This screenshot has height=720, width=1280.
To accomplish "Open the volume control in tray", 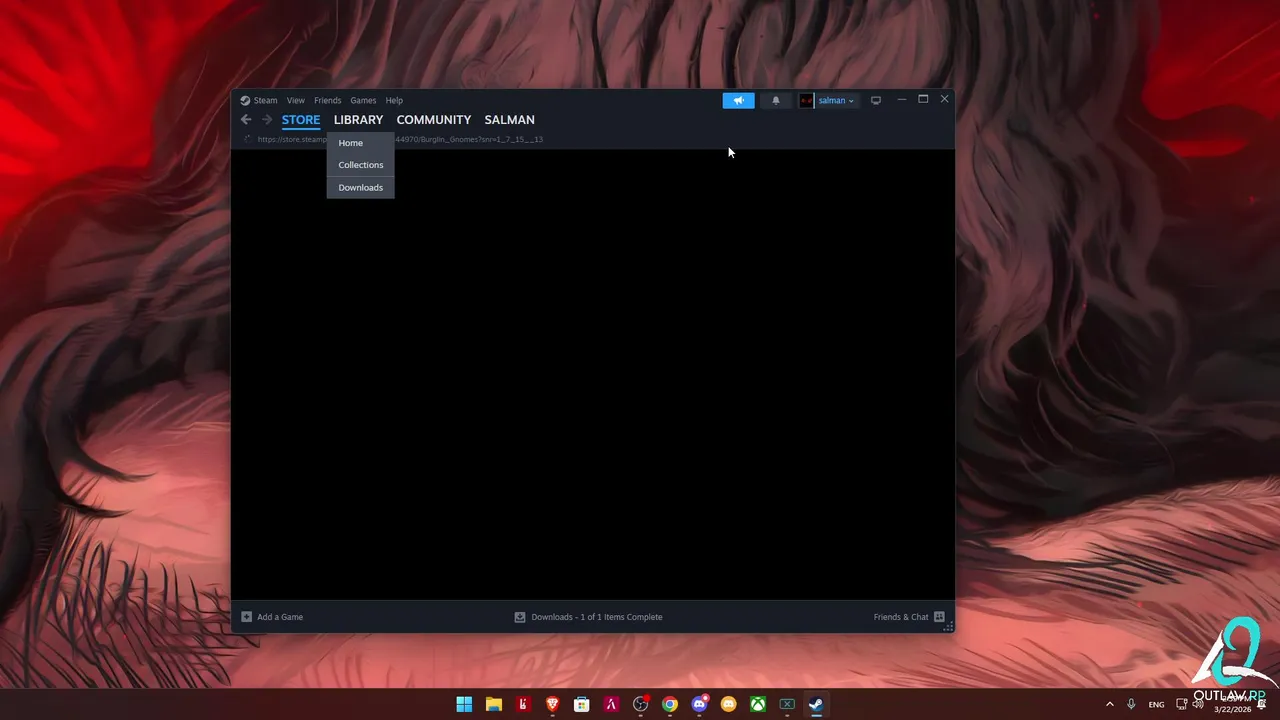I will [1198, 704].
